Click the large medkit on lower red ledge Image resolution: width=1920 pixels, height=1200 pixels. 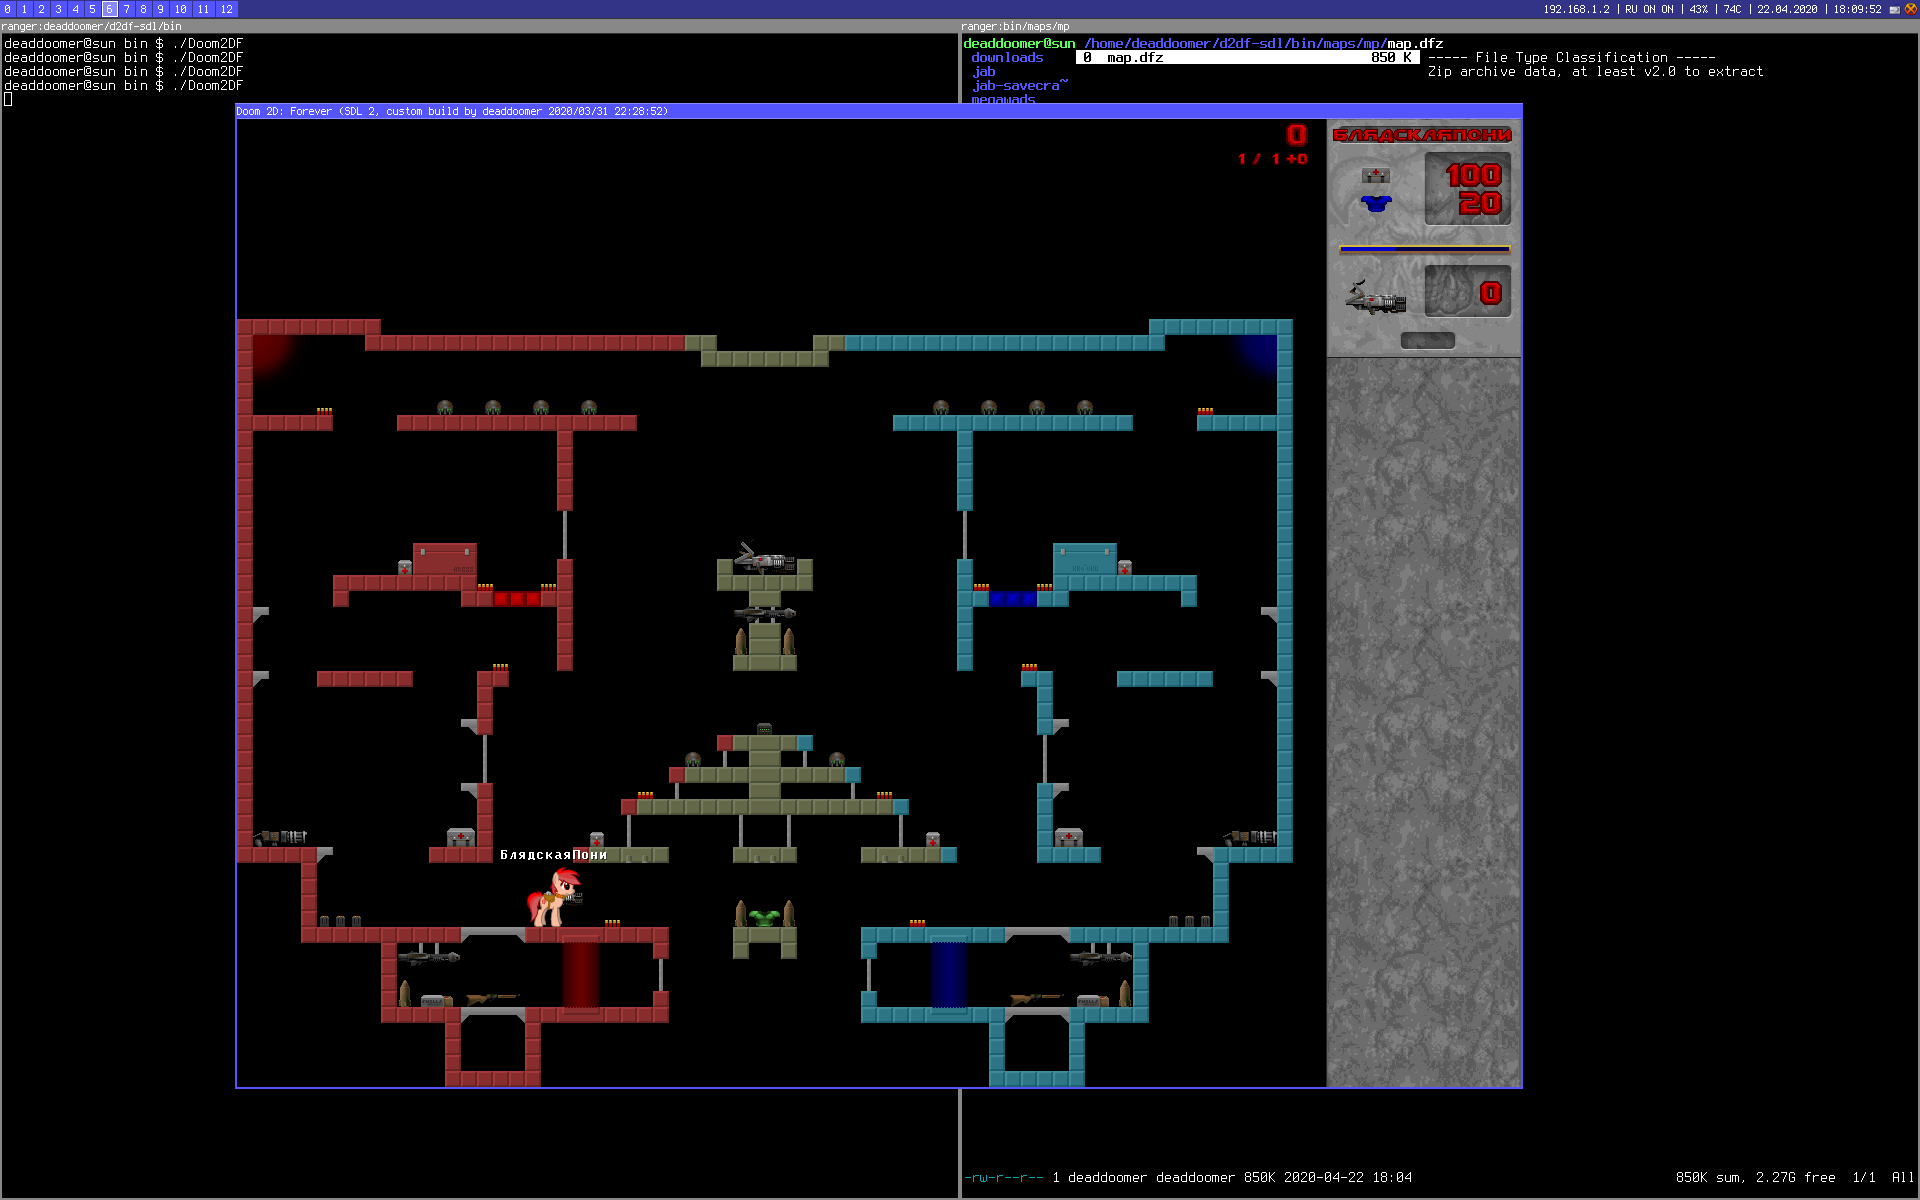click(461, 837)
